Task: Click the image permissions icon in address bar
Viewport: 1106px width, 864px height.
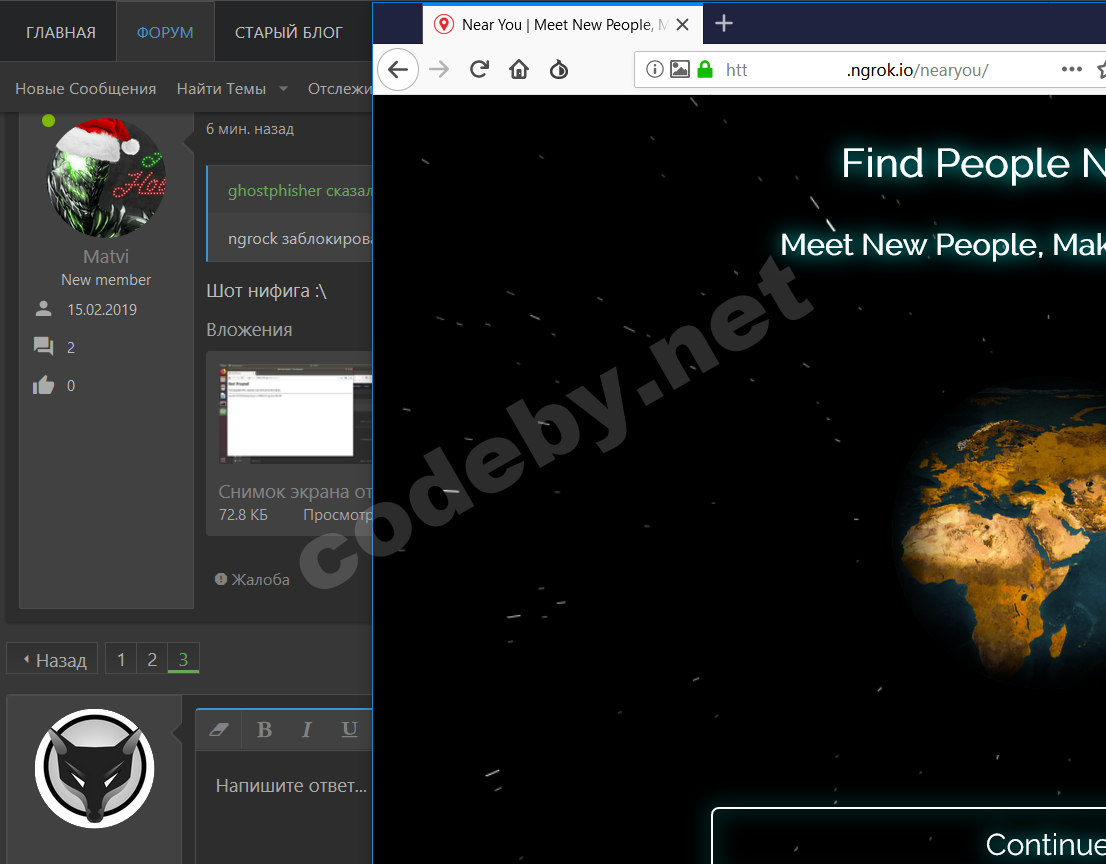Action: click(679, 69)
